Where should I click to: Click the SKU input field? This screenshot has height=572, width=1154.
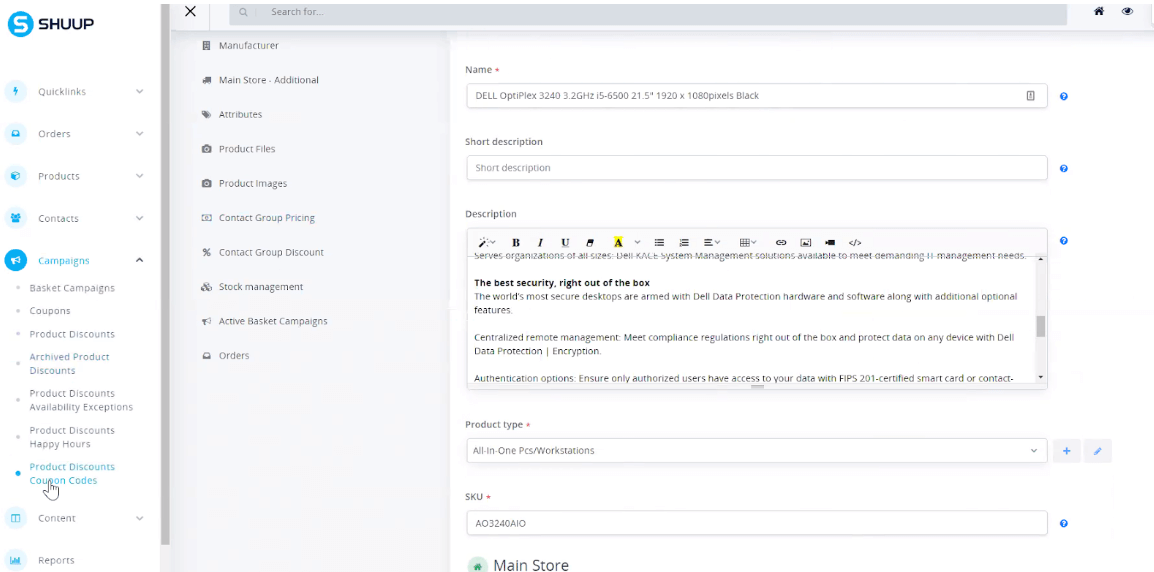click(x=757, y=523)
